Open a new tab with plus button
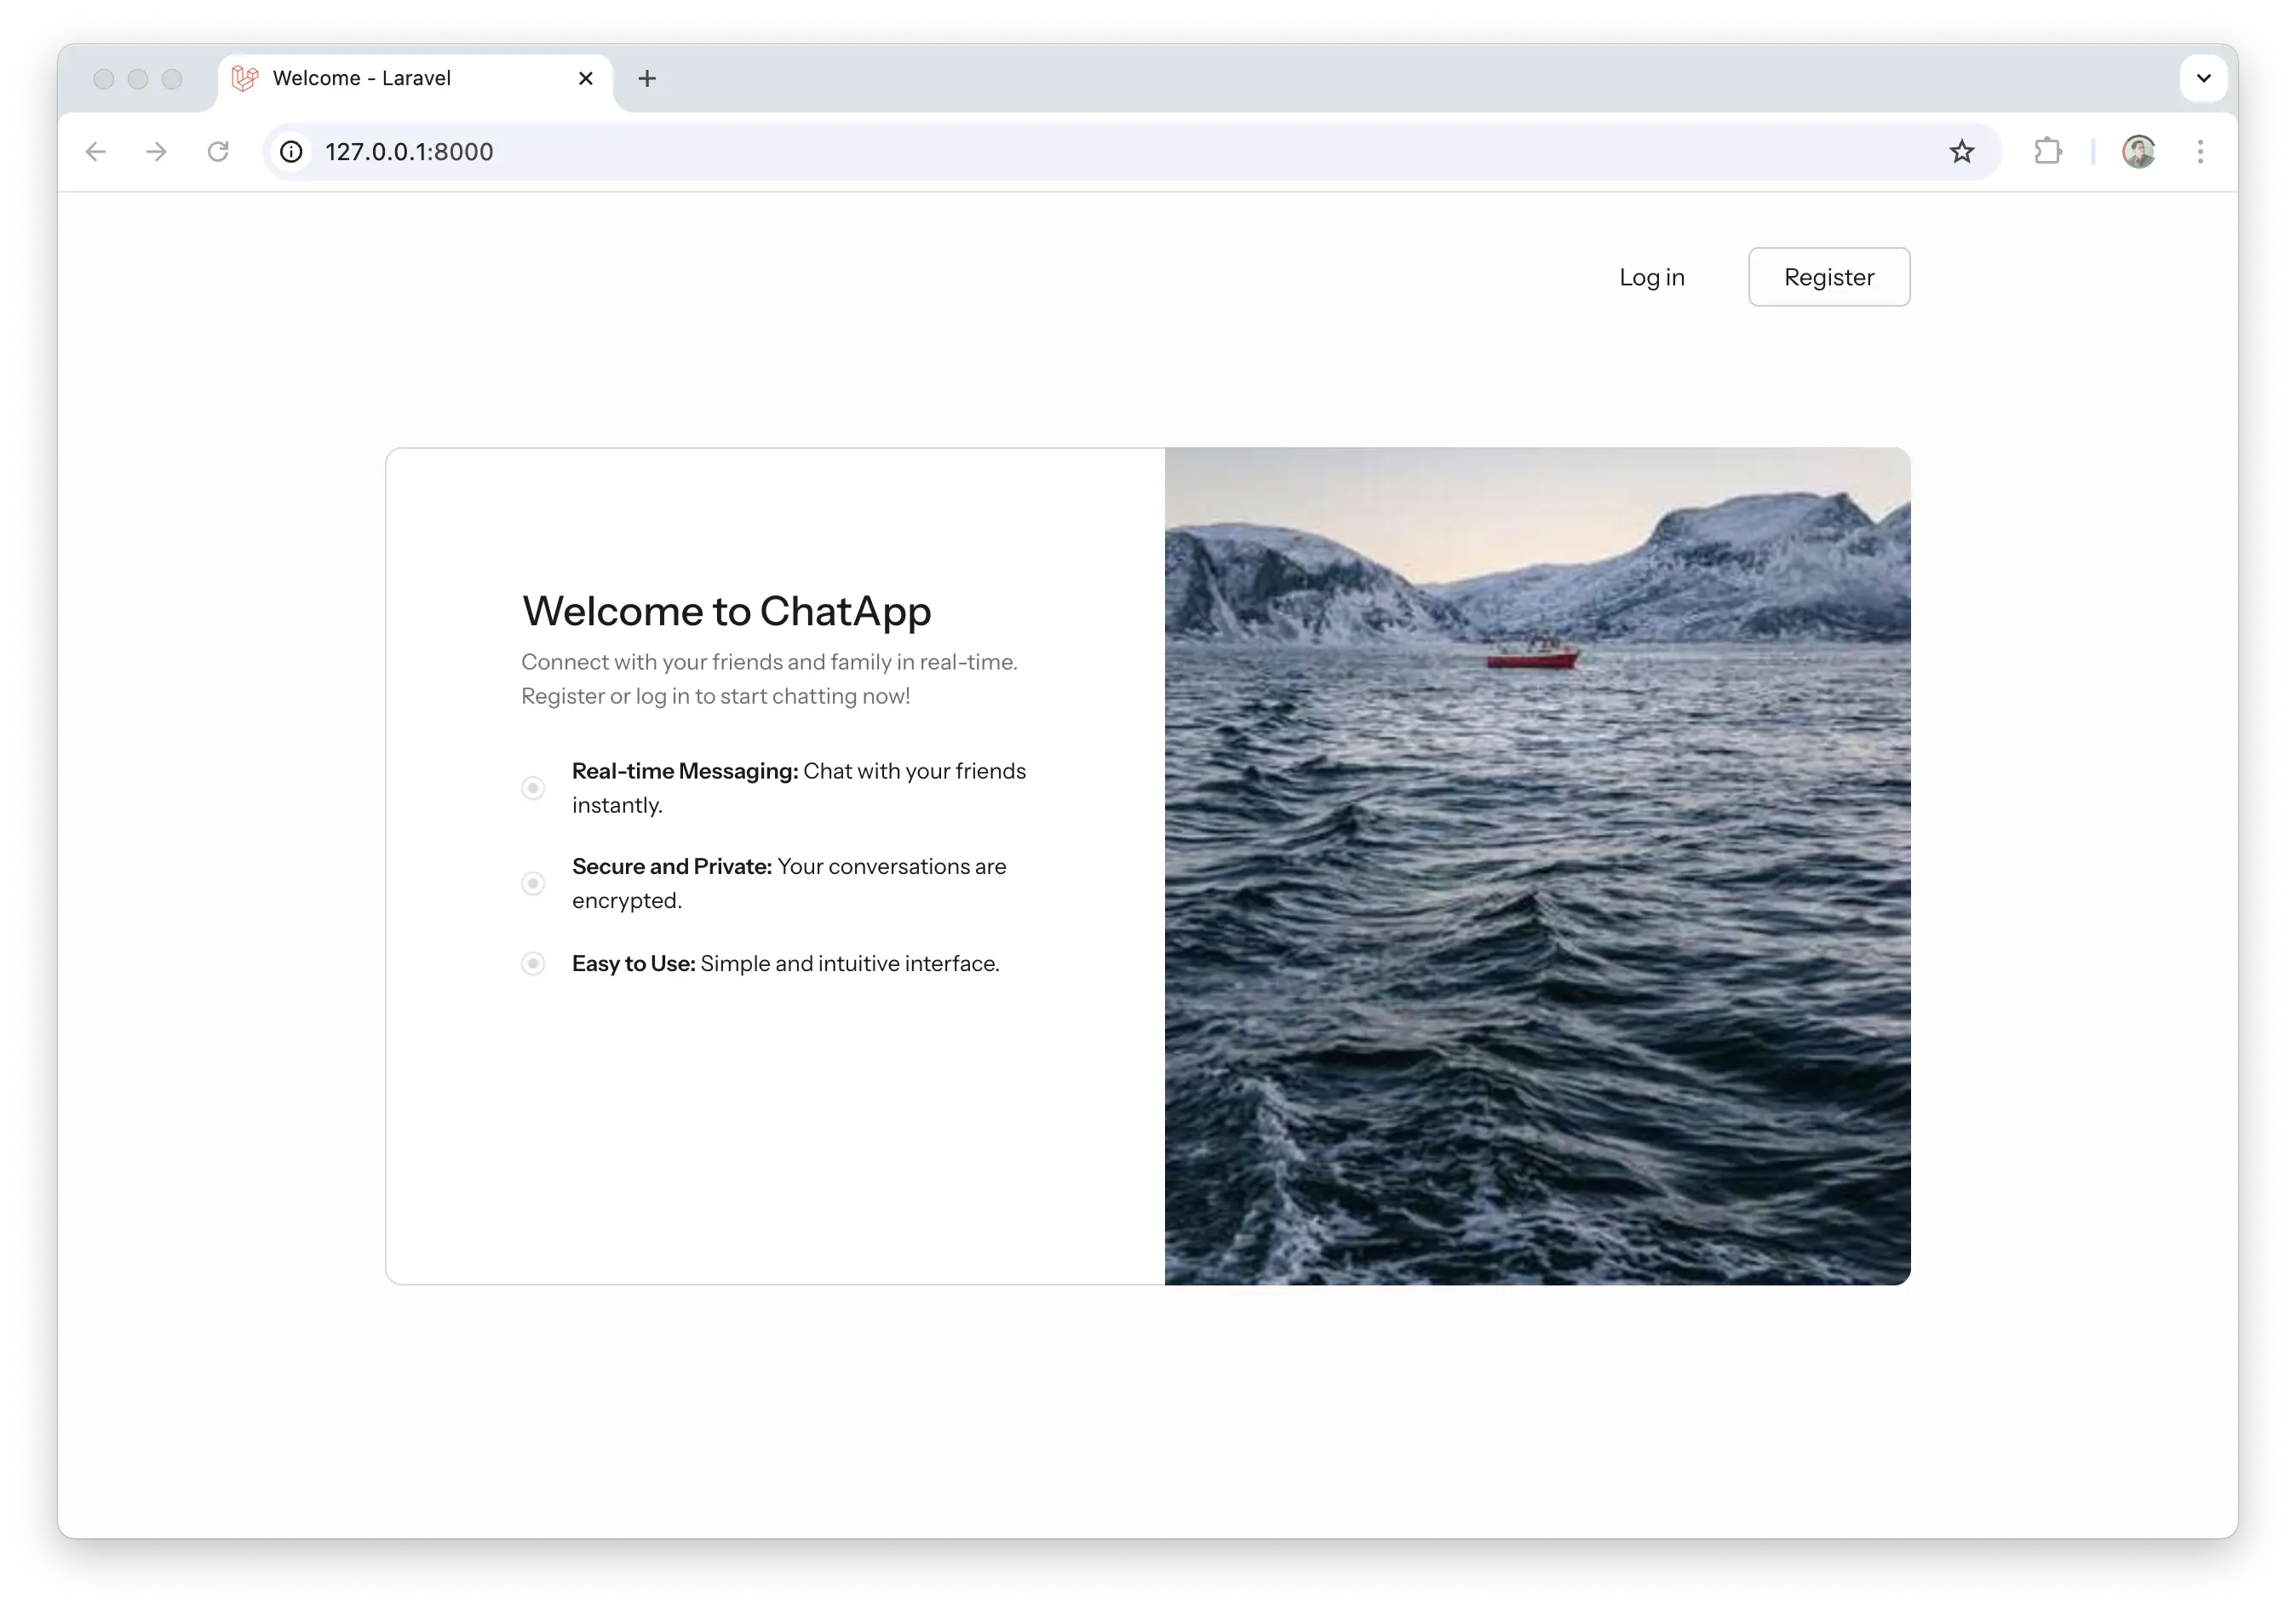The height and width of the screenshot is (1610, 2296). pyautogui.click(x=647, y=79)
